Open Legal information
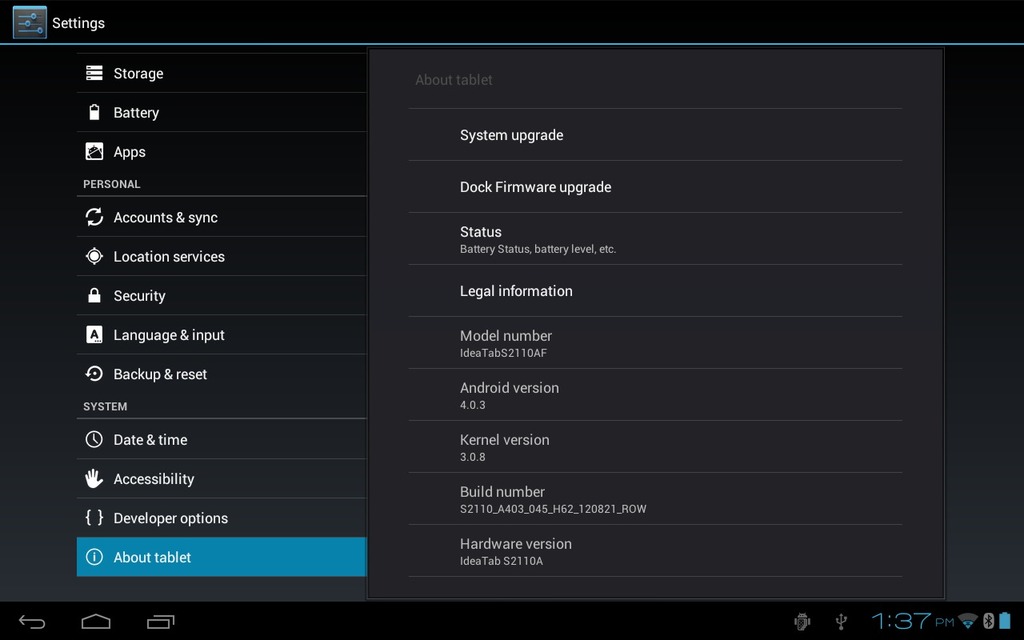The image size is (1024, 640). coord(655,291)
